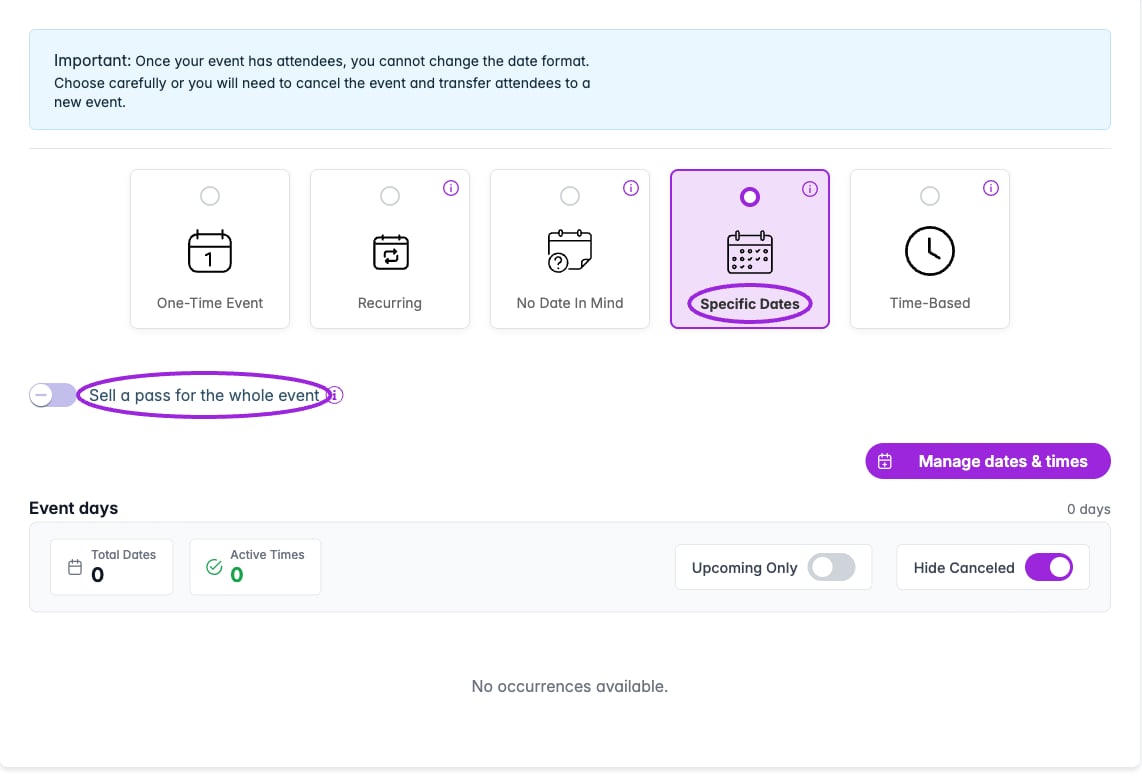Turn off the Hide Canceled switch

[1049, 567]
